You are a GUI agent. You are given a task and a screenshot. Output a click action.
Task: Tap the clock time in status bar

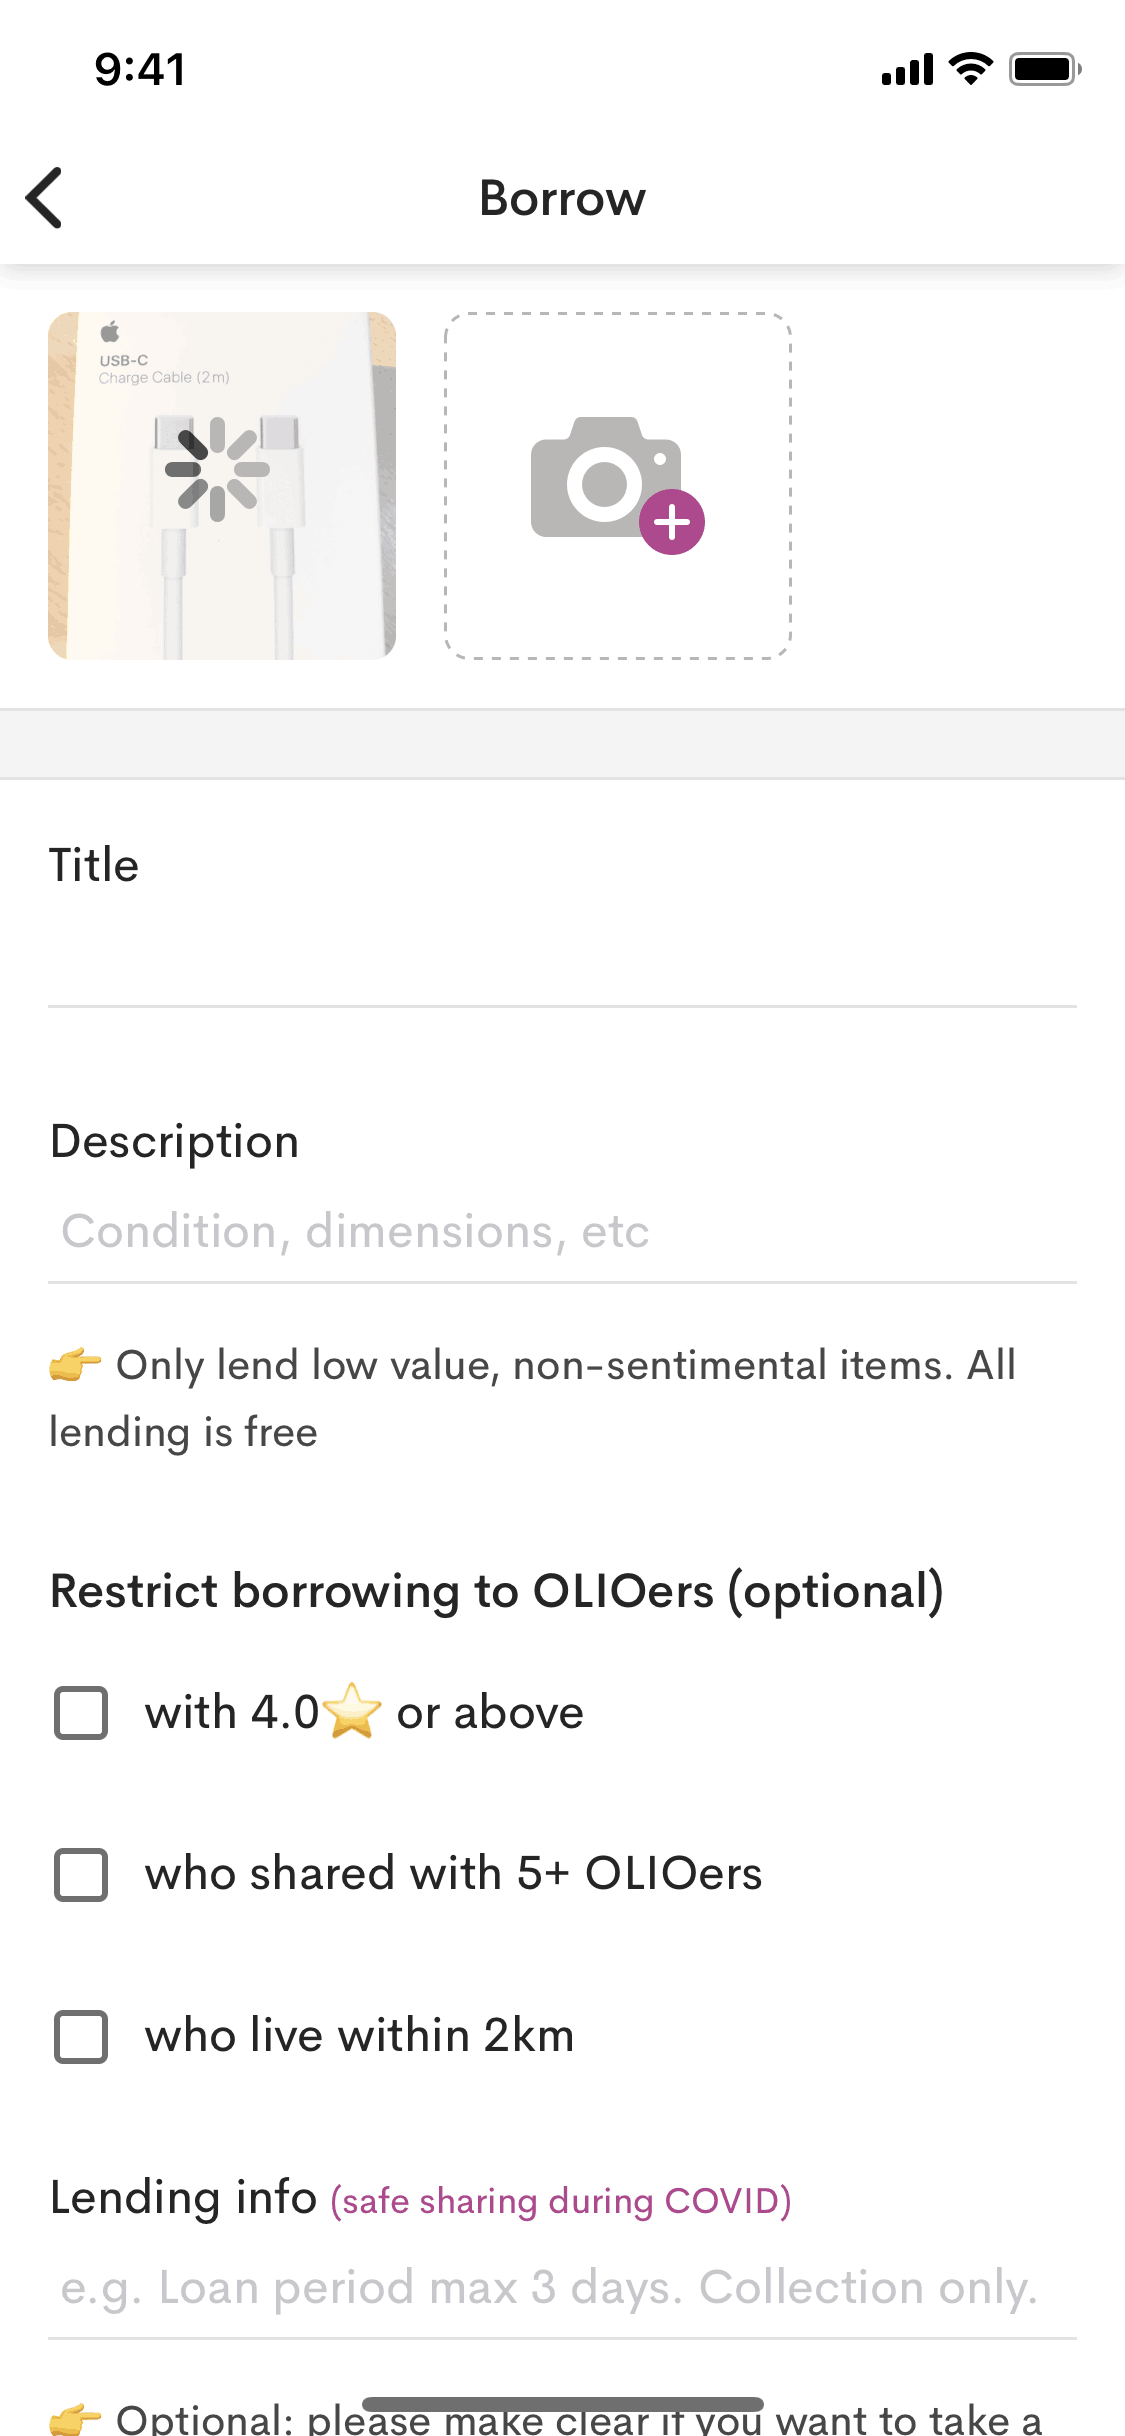coord(140,70)
